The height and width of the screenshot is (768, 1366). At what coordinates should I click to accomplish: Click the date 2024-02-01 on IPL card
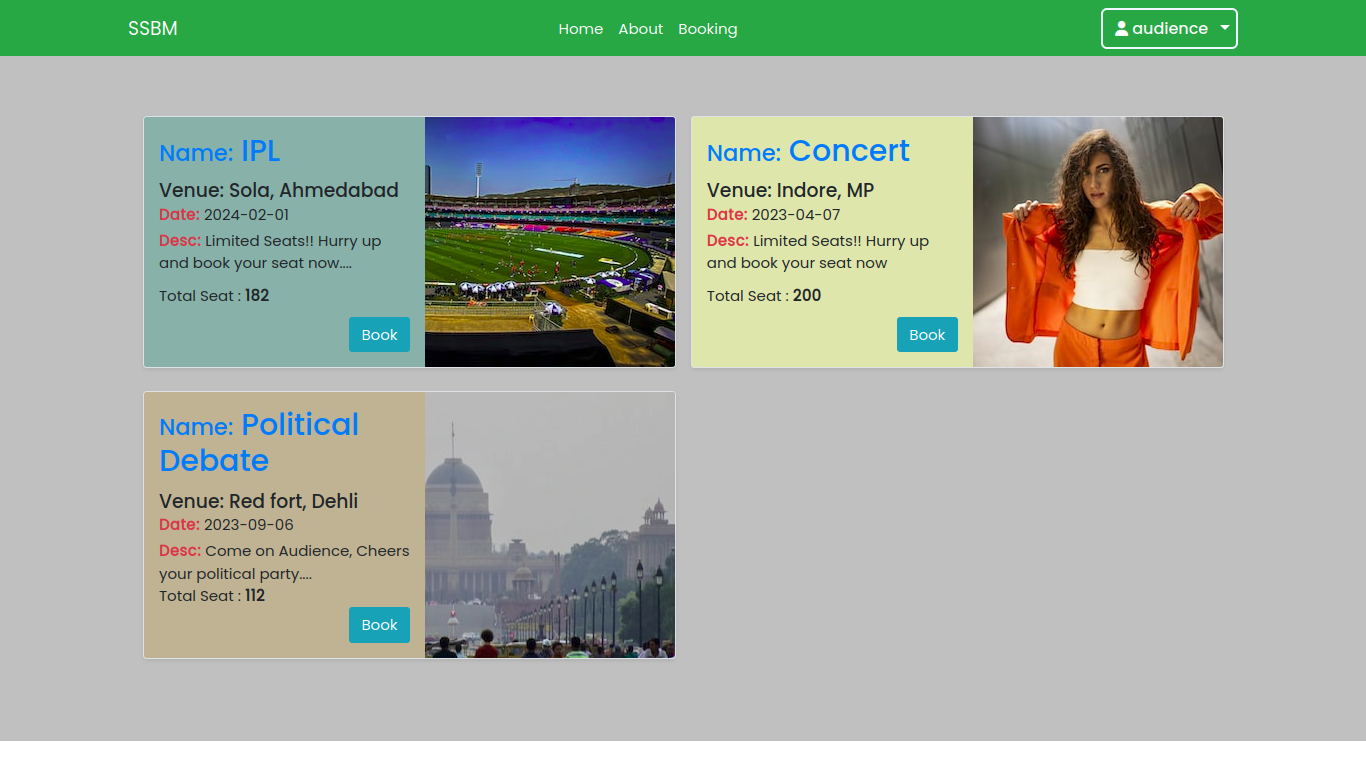246,215
